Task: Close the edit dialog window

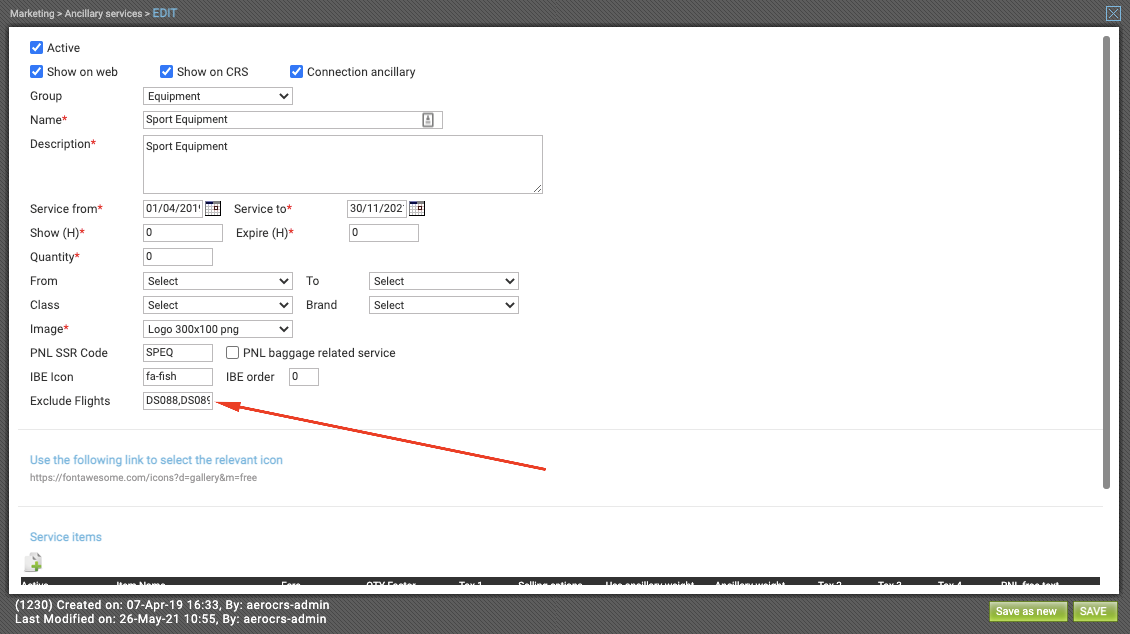Action: pos(1113,13)
